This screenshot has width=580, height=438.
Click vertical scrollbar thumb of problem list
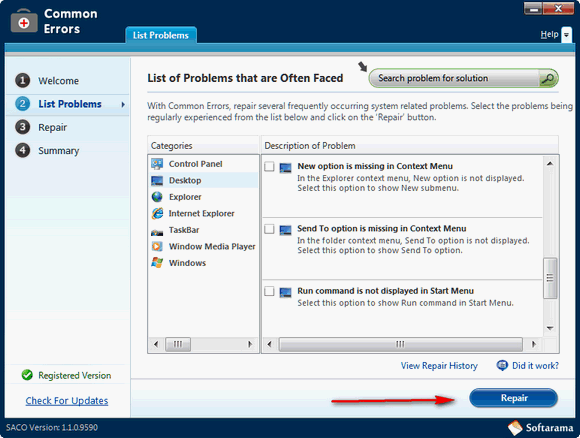pyautogui.click(x=550, y=278)
